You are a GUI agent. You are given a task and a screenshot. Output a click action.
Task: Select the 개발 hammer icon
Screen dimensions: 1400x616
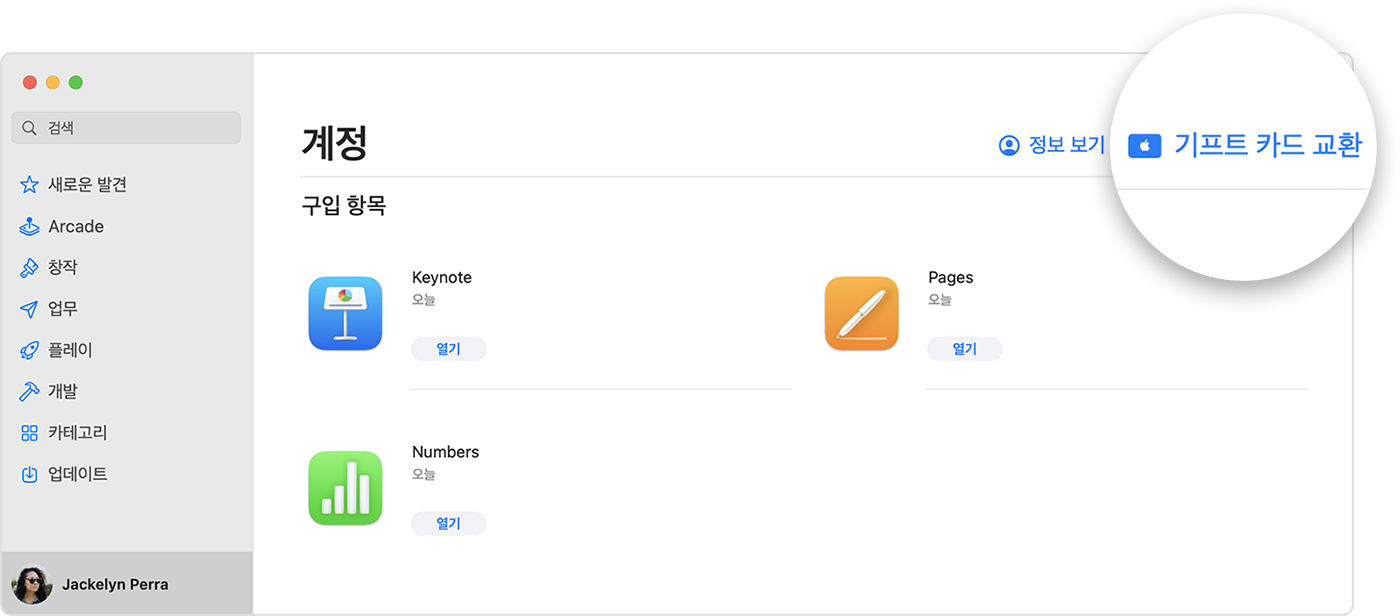click(x=29, y=392)
